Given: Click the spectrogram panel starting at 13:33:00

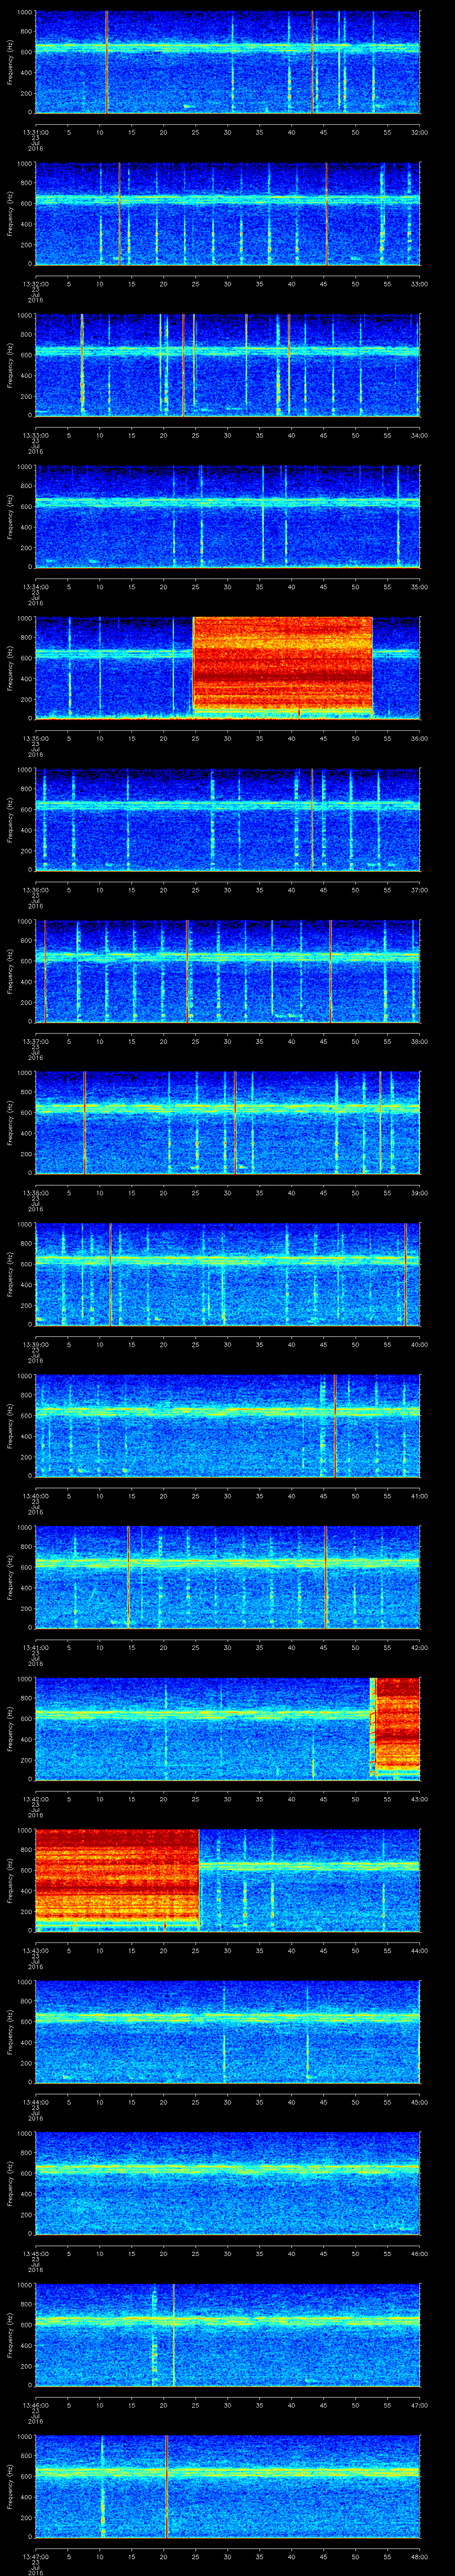Looking at the screenshot, I should click(228, 365).
